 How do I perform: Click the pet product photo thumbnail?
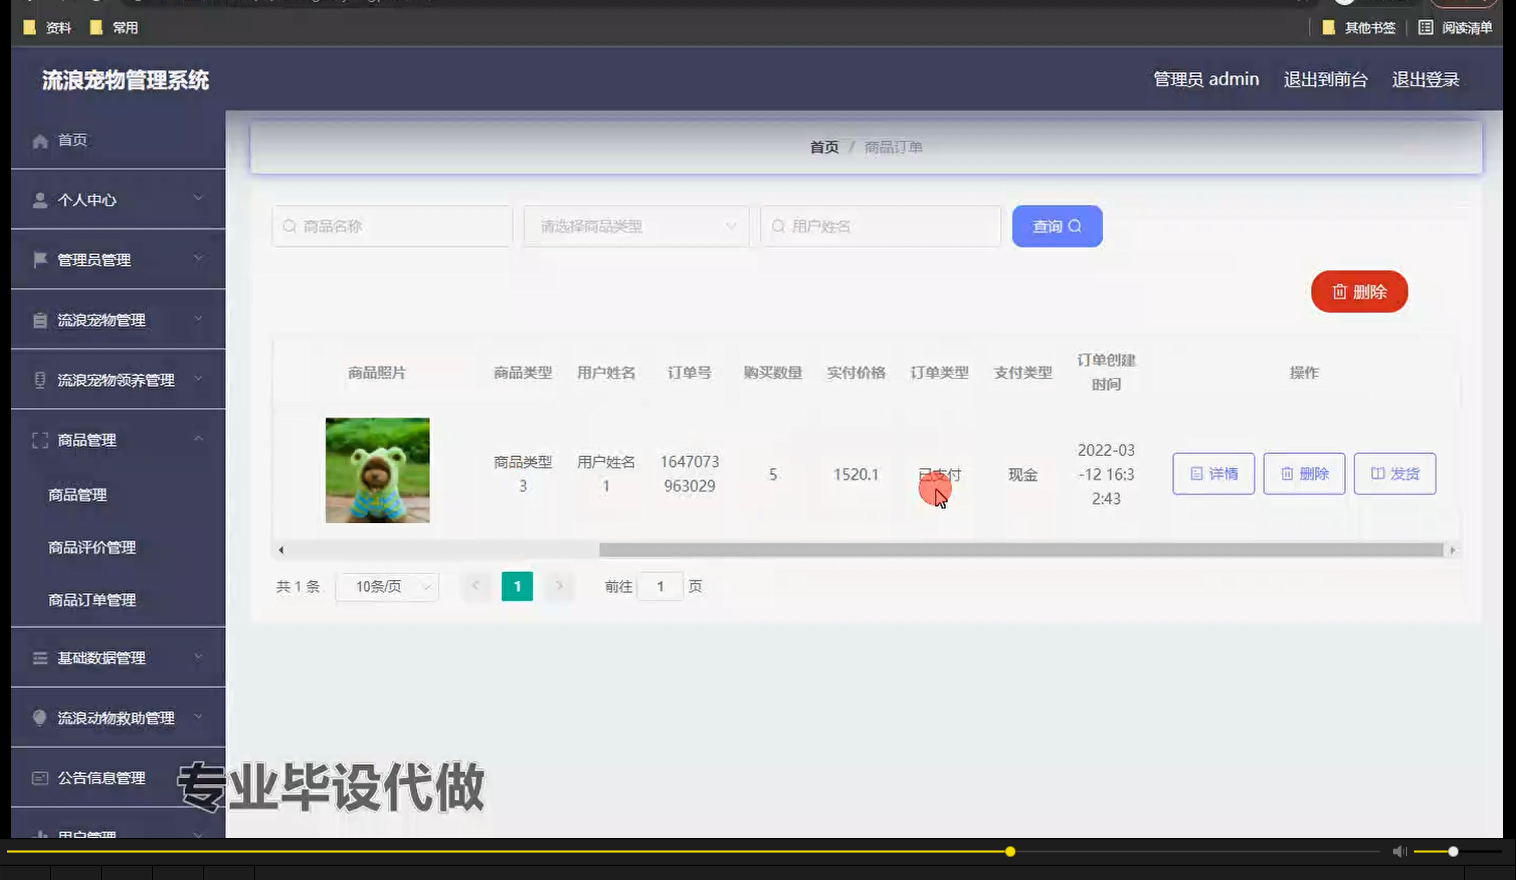[x=377, y=470]
